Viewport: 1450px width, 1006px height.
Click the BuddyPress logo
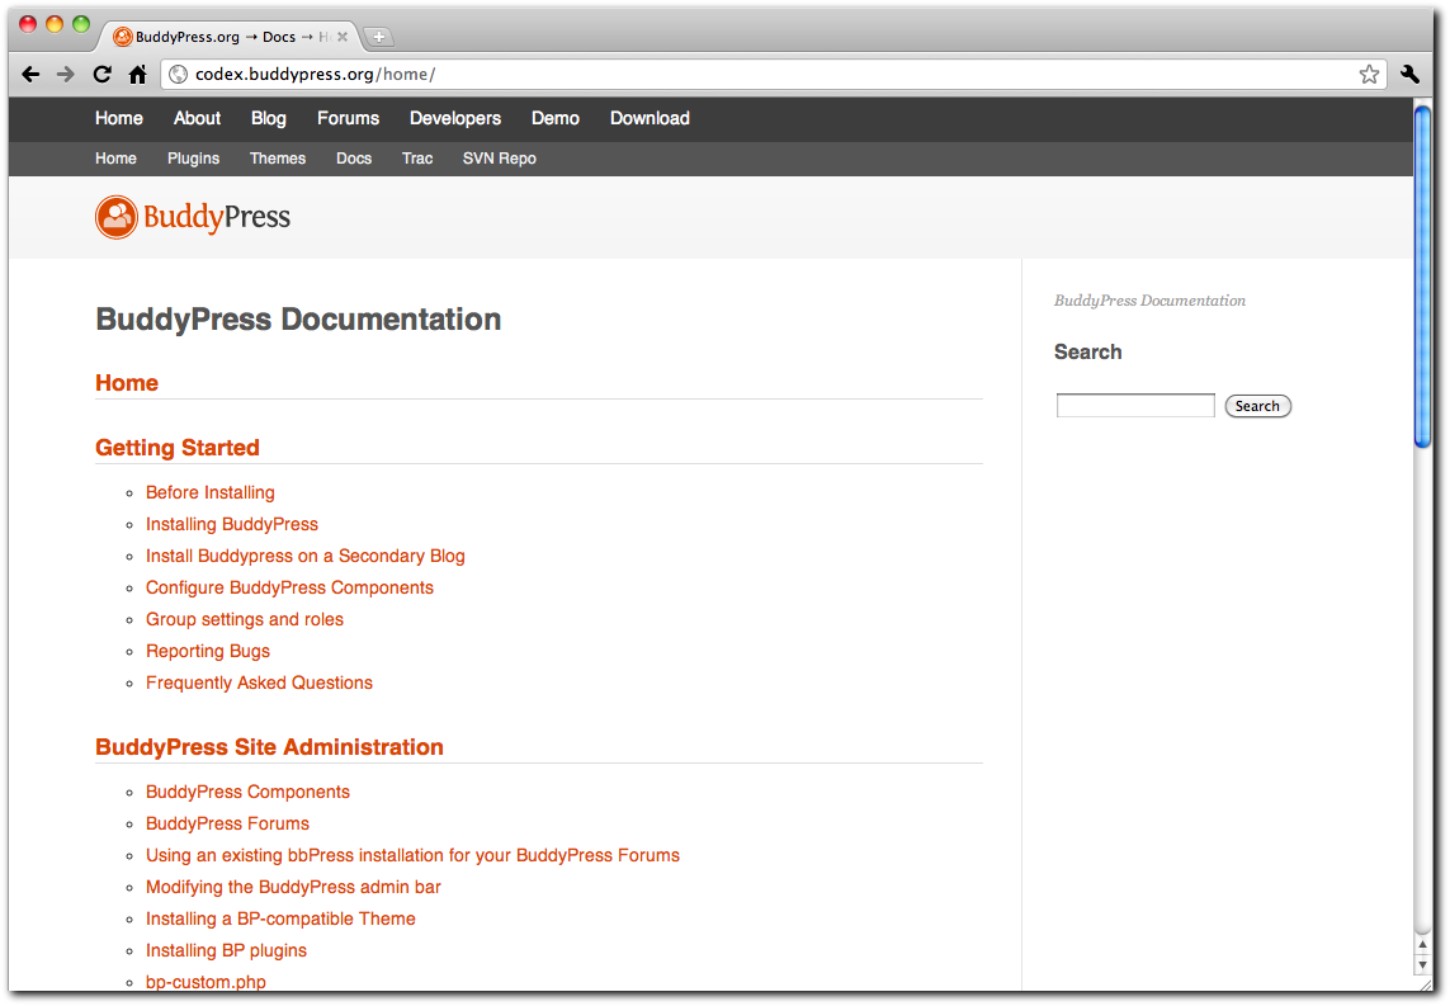click(x=193, y=217)
